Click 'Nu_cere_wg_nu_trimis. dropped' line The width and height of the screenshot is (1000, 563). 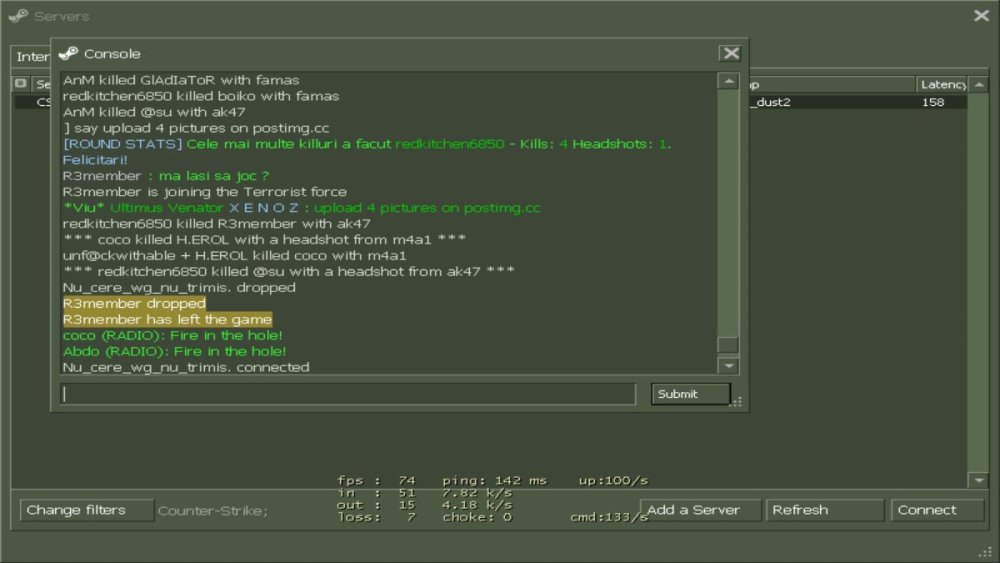[x=179, y=288]
